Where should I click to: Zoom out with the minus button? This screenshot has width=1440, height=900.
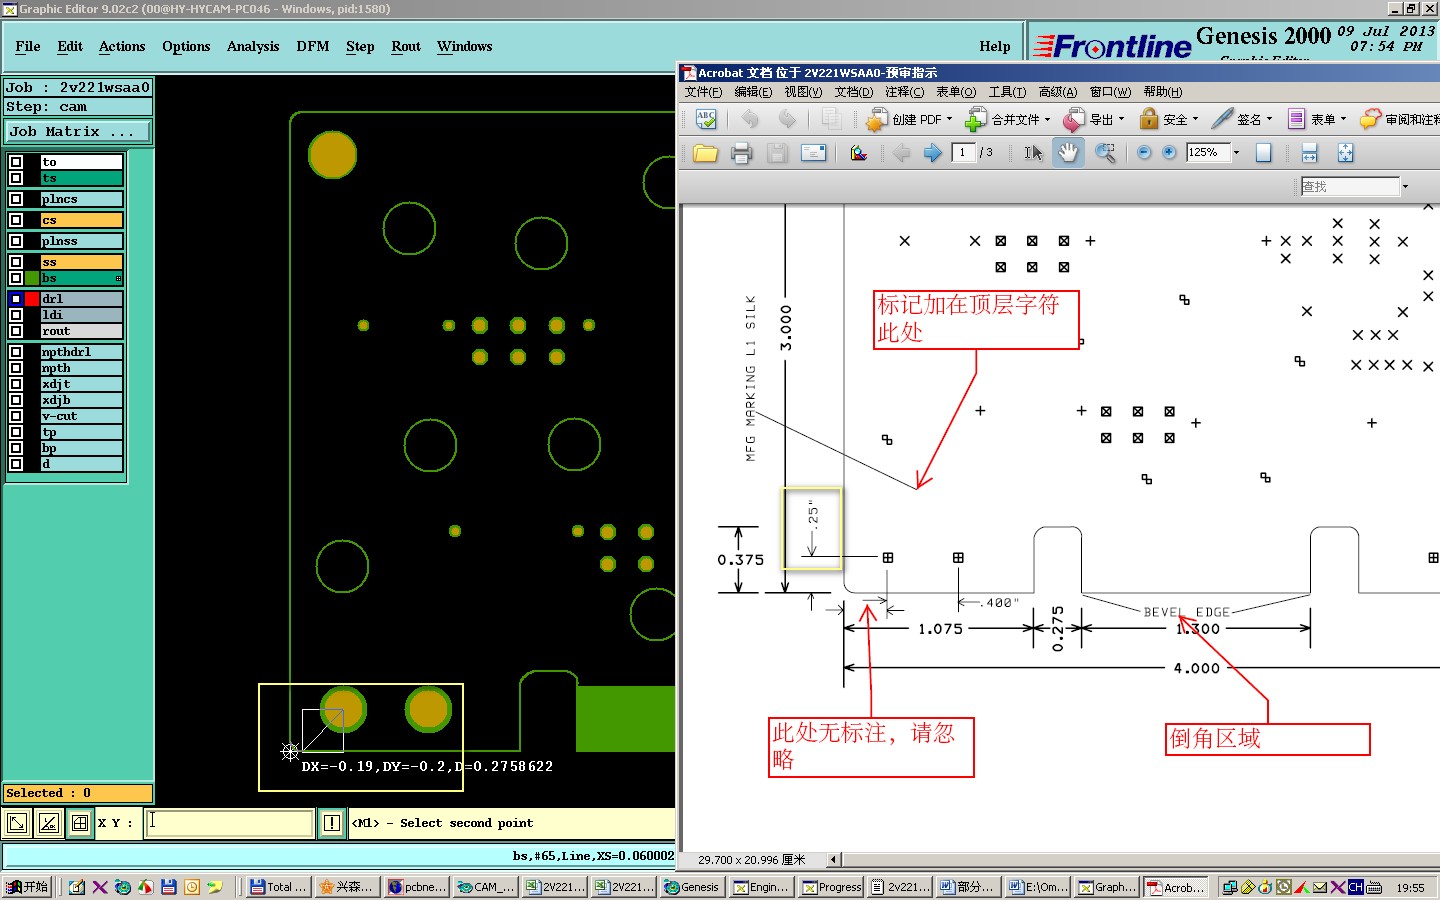1144,152
